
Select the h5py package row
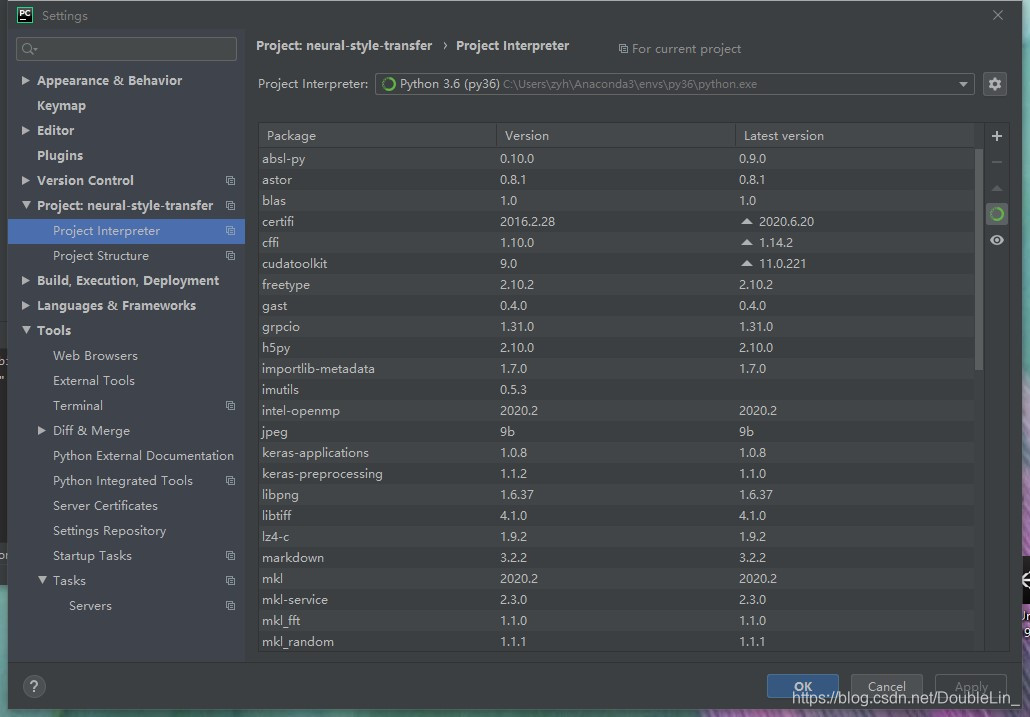tap(617, 347)
